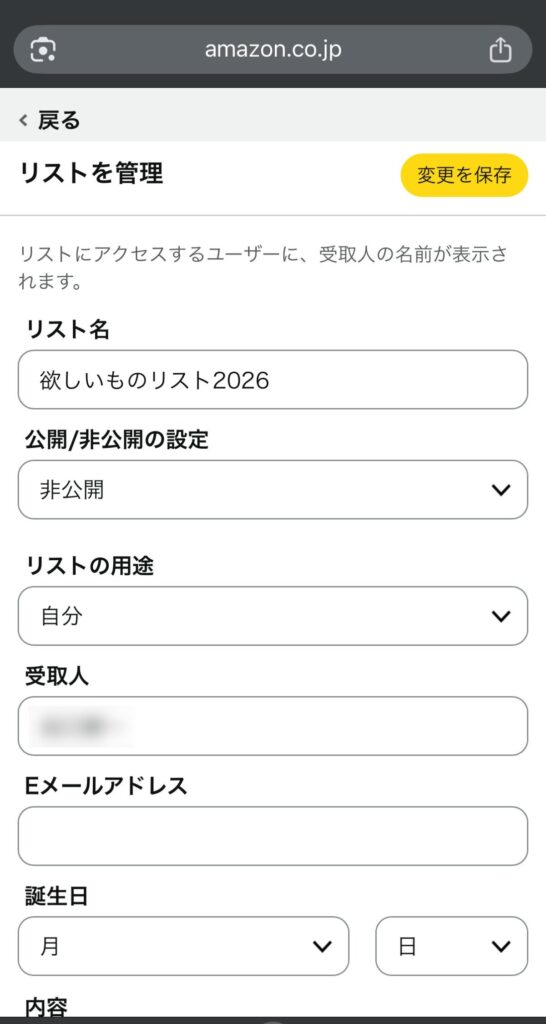Screen dimensions: 546x1024
Task: Tap the share icon in address bar
Action: [x=500, y=50]
